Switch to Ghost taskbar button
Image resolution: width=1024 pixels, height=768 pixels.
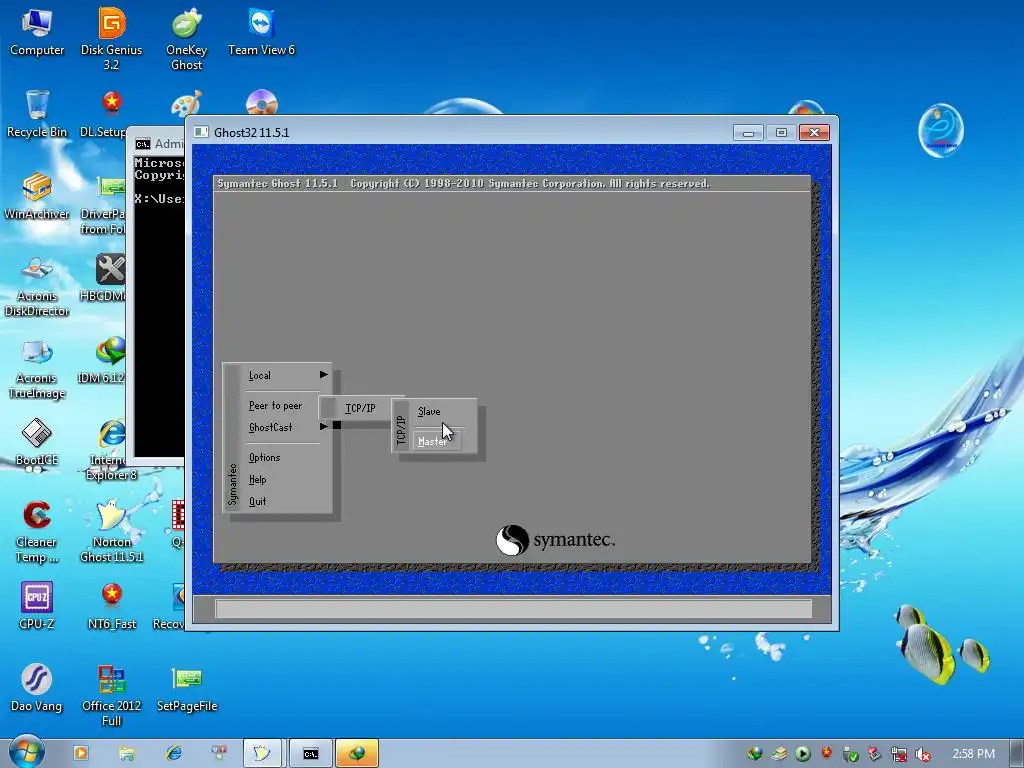263,754
